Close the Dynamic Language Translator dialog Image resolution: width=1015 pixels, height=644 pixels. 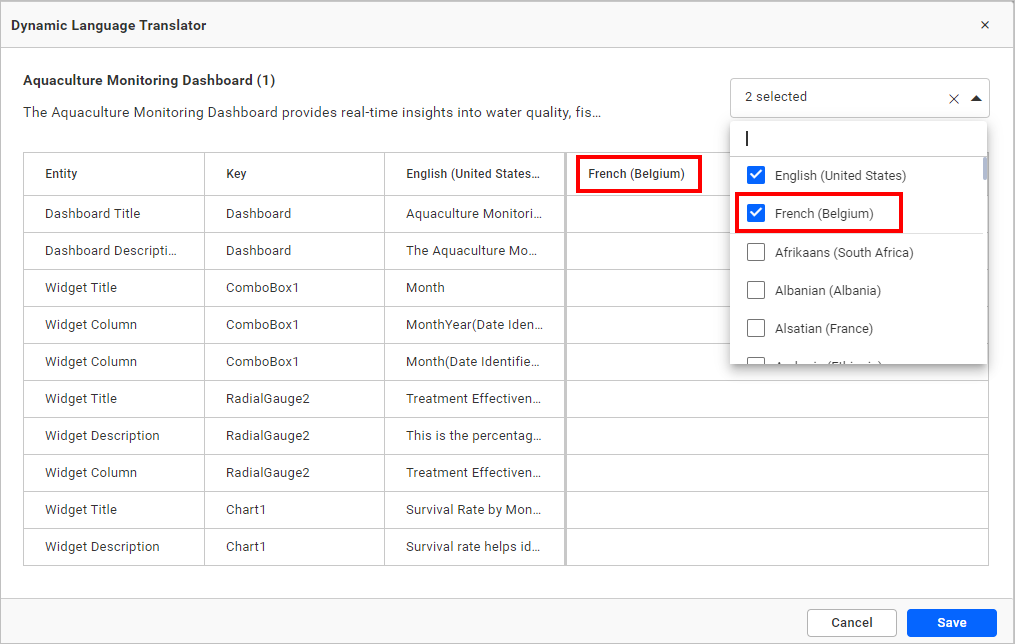[984, 25]
